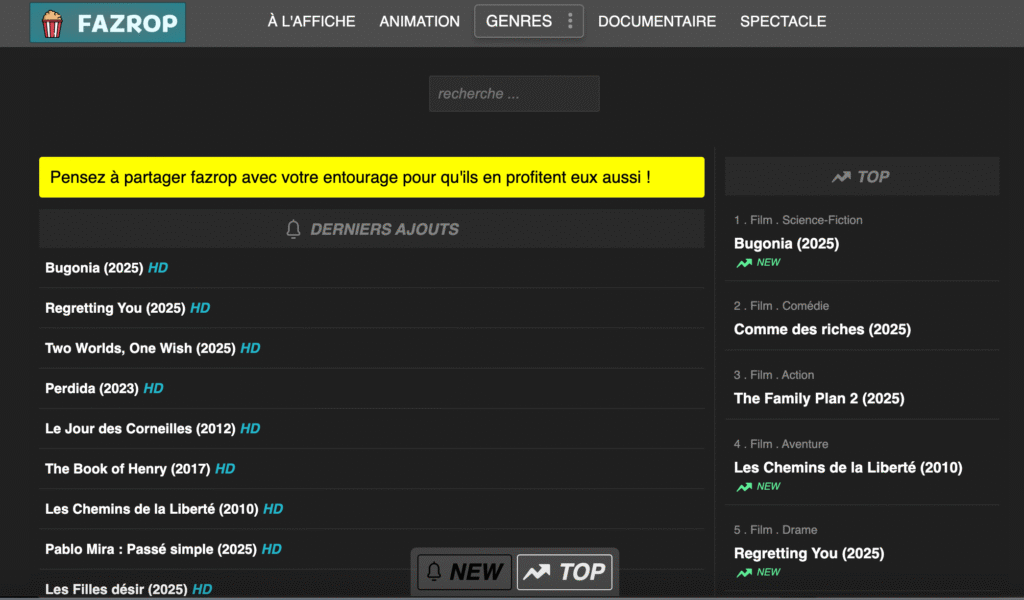The width and height of the screenshot is (1024, 600).
Task: Expand the GENRES dropdown menu
Action: [518, 21]
